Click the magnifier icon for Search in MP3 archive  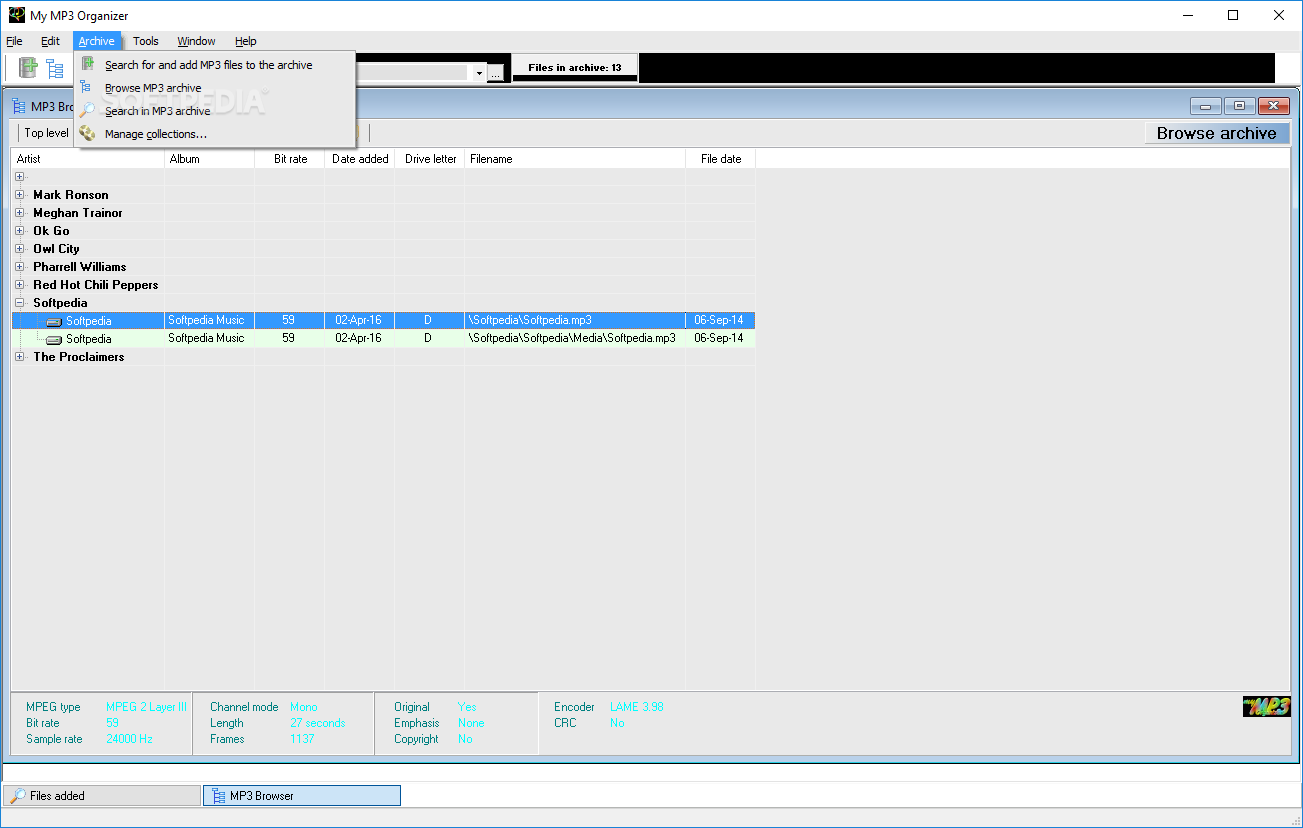click(x=88, y=111)
